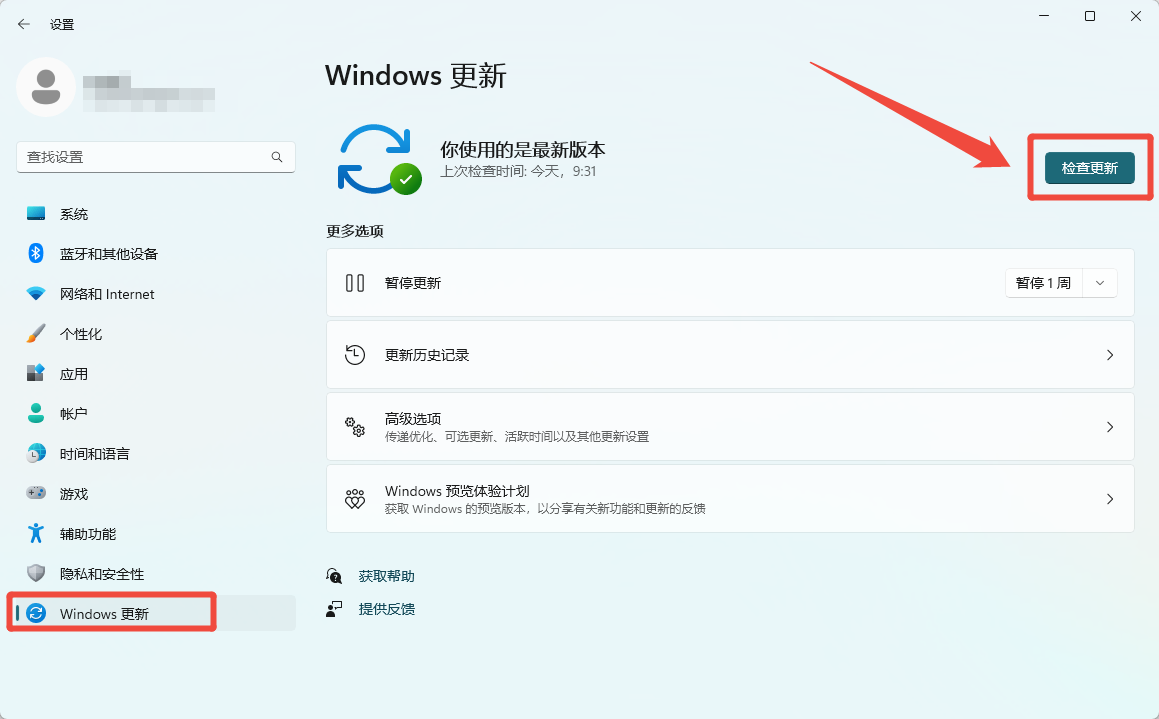
Task: Click the Wi-Fi network icon
Action: click(35, 293)
